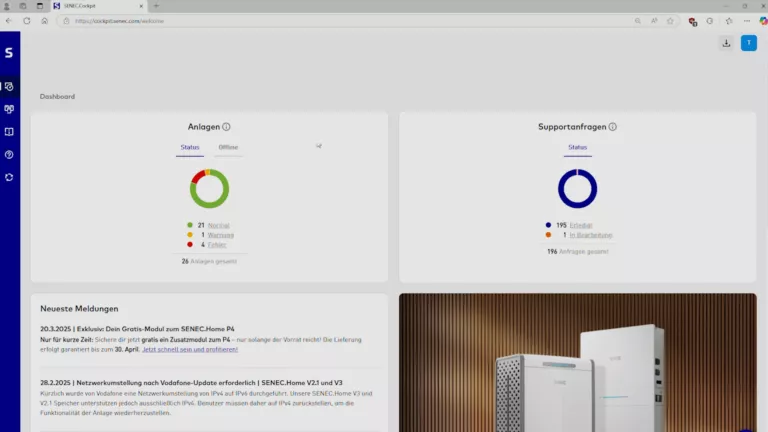Click the circular extension icon left of favorites
768x432 pixels.
(710, 21)
